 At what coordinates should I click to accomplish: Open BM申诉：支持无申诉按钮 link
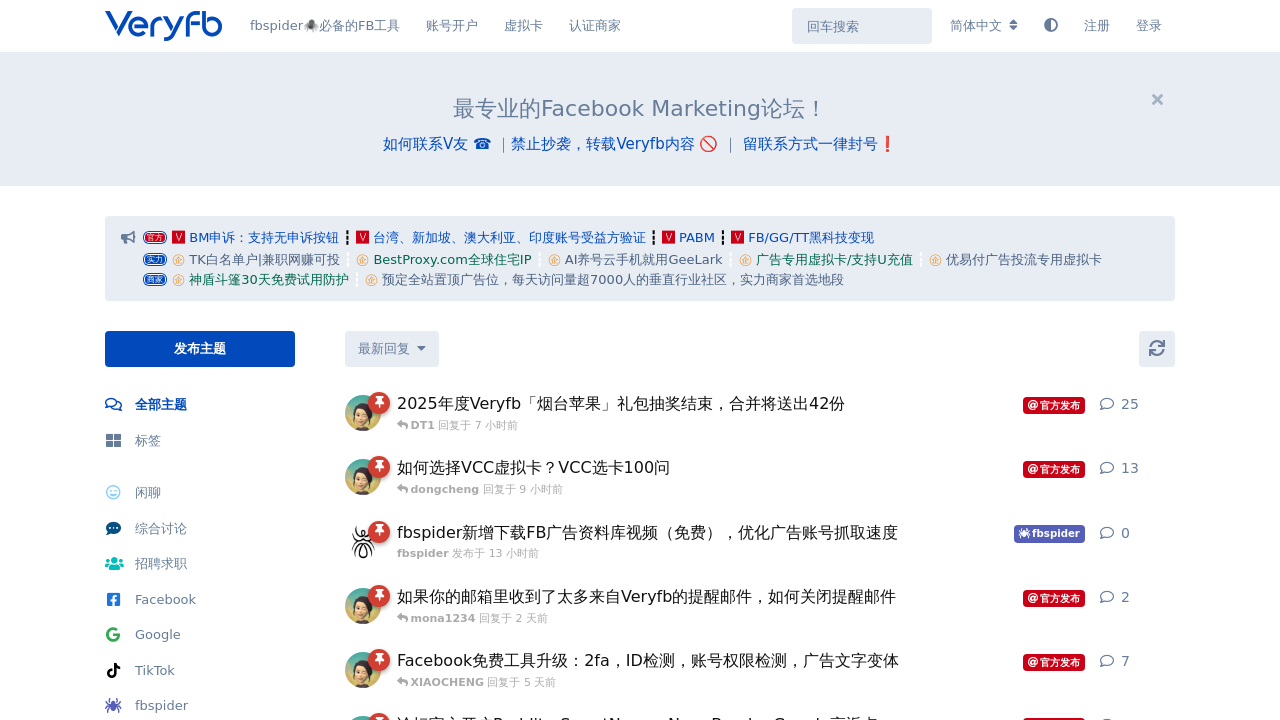tap(264, 238)
